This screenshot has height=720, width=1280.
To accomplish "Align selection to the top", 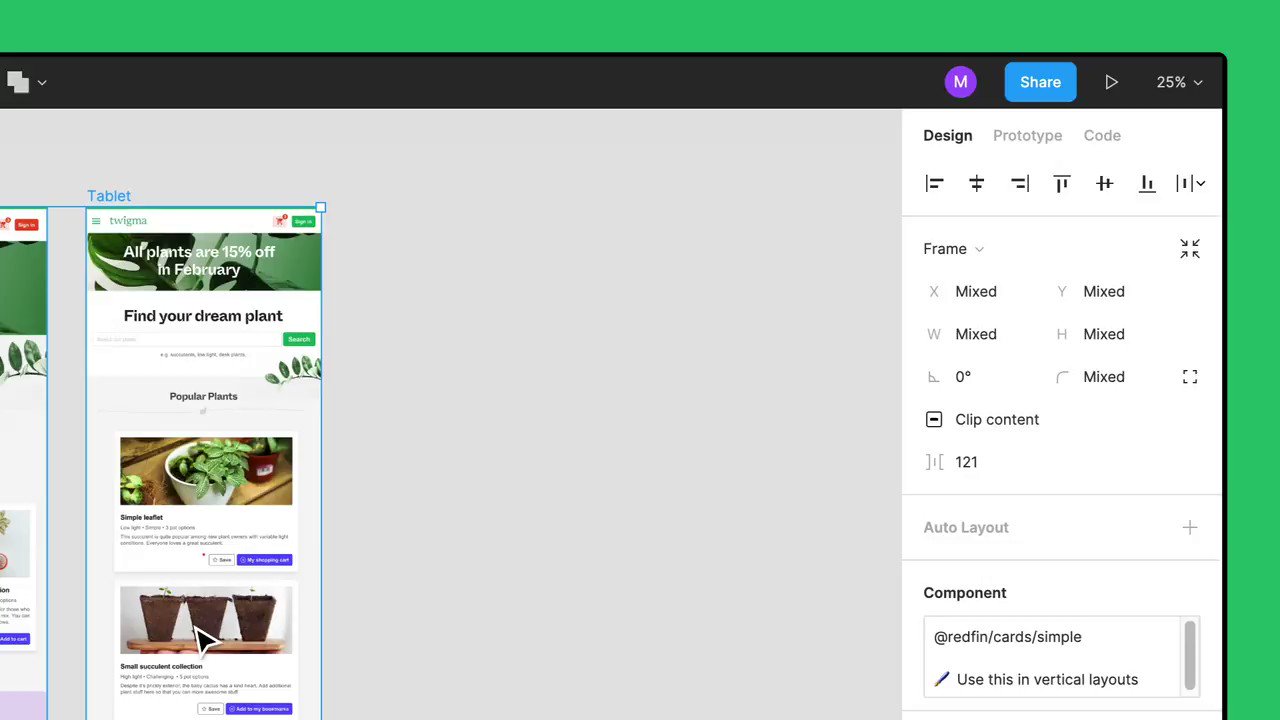I will (1062, 183).
